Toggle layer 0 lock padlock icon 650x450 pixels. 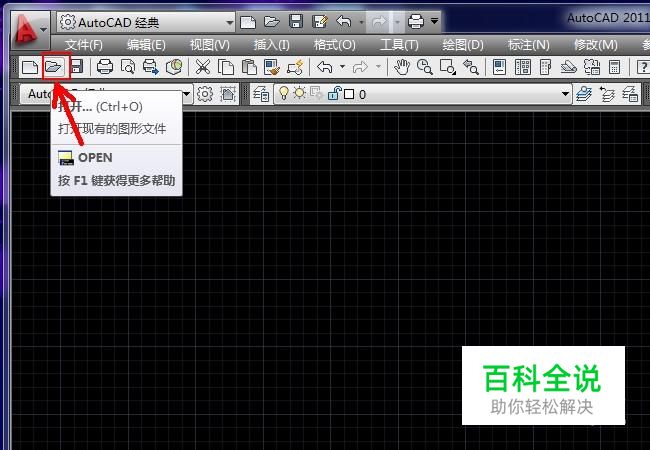[x=334, y=93]
